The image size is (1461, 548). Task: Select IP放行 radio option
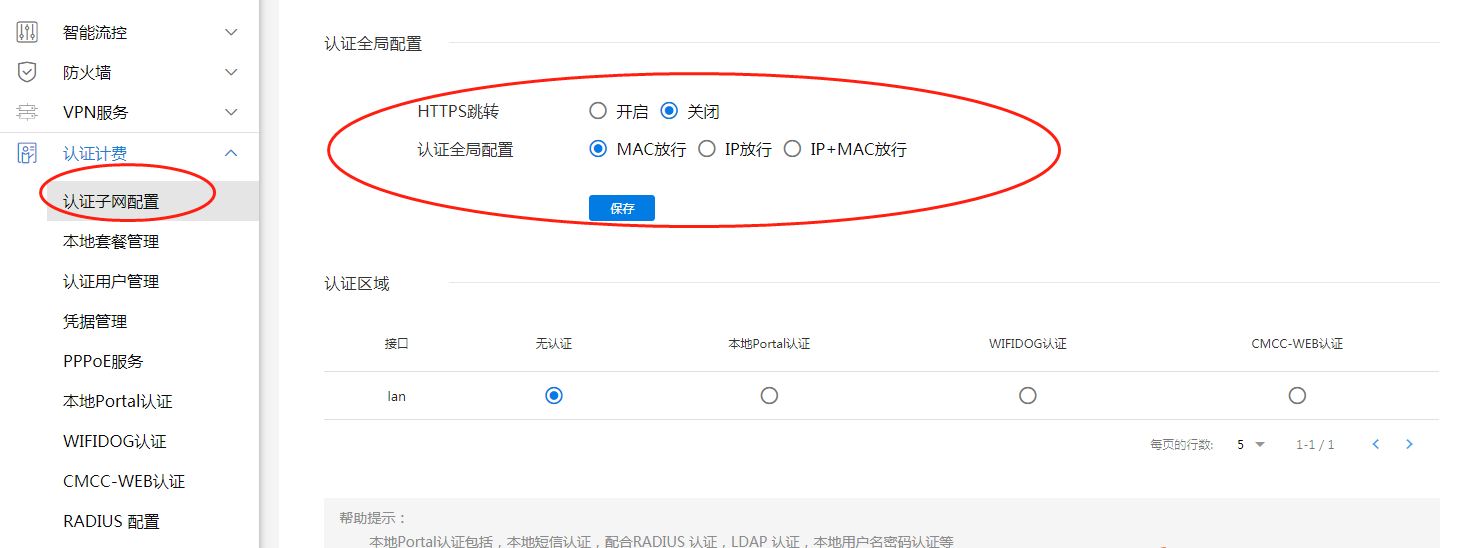707,149
